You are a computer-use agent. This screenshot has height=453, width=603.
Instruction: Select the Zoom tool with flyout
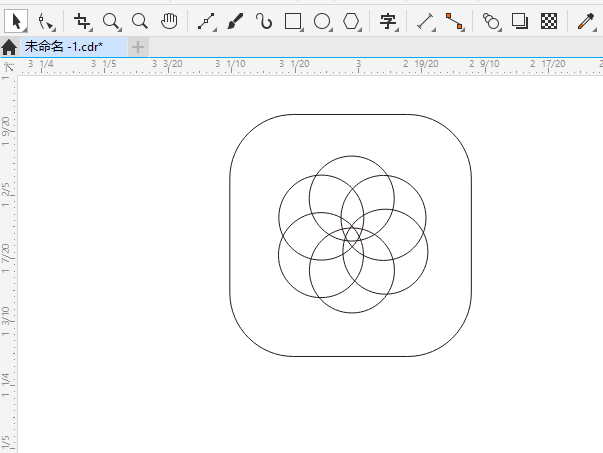tap(112, 22)
